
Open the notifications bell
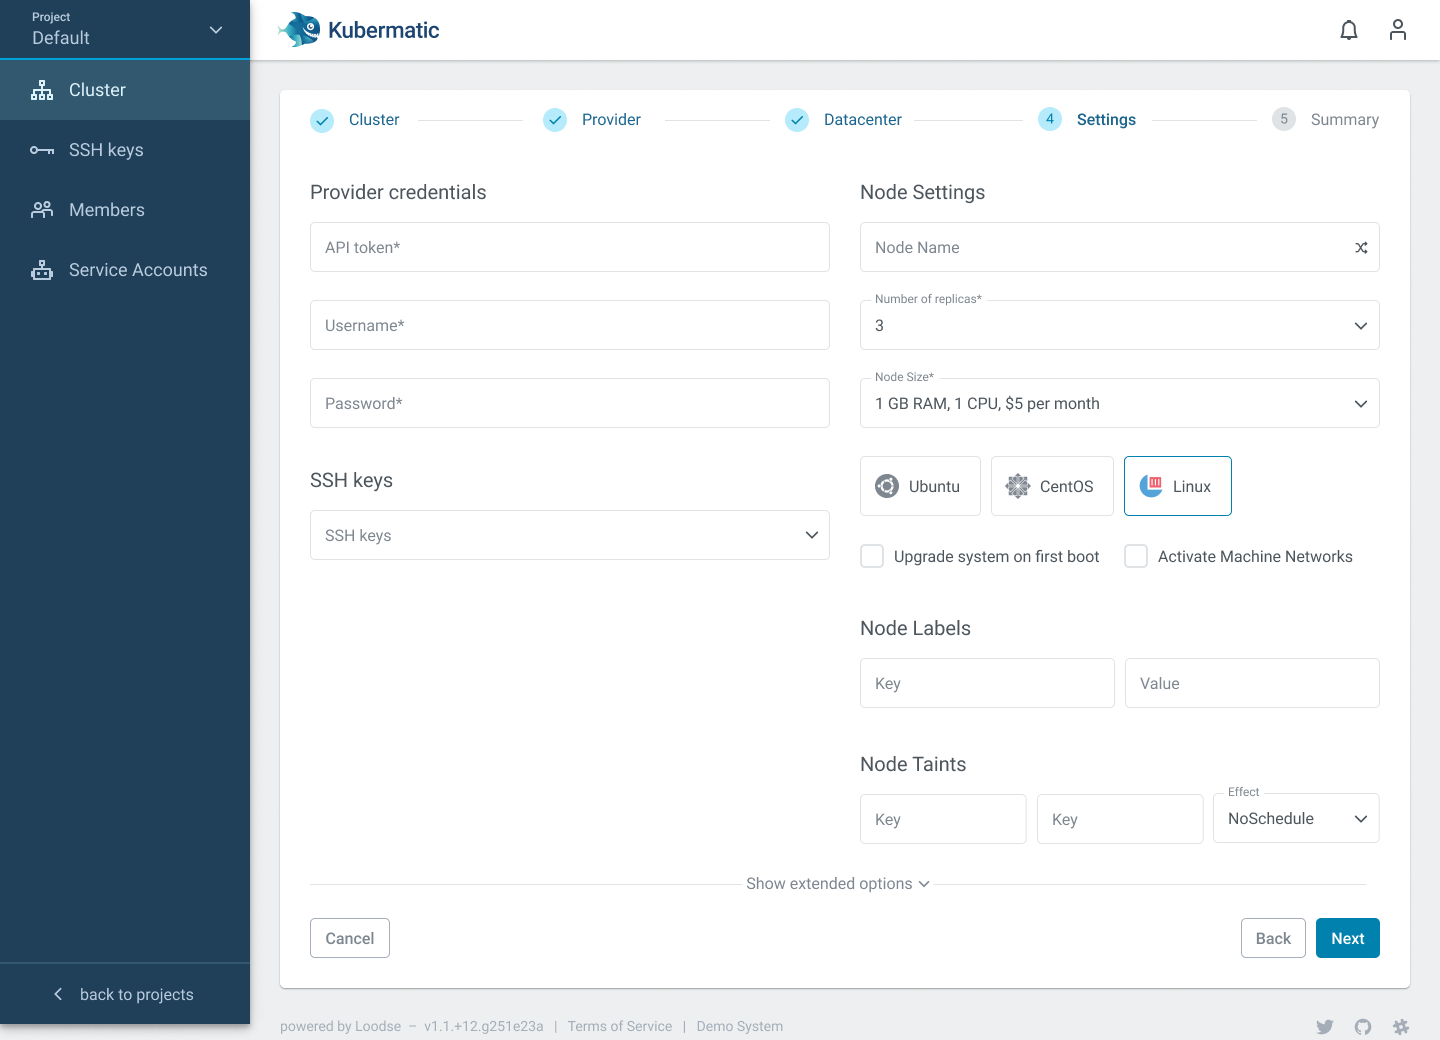[x=1349, y=30]
